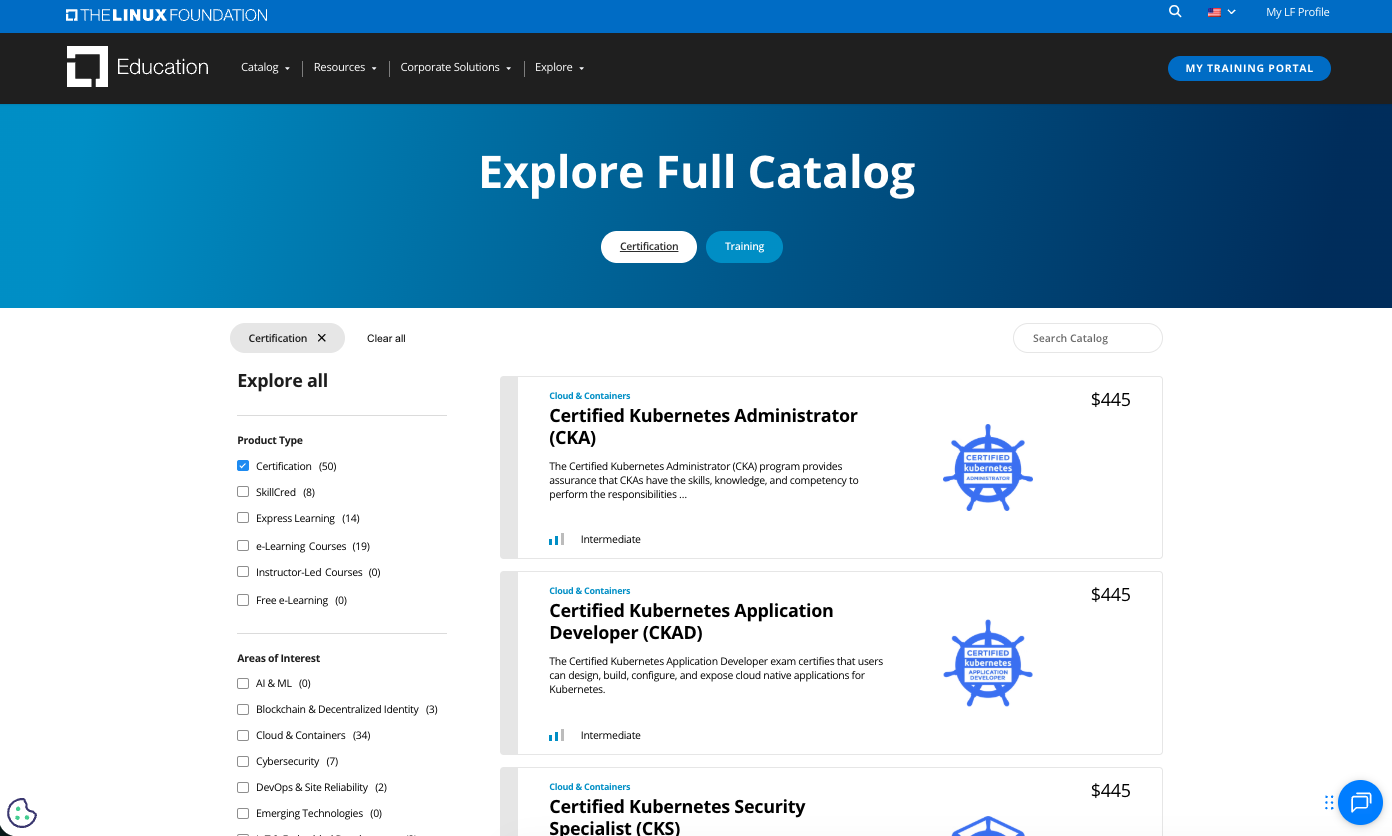Screen dimensions: 1392x836
Task: Open the search magnifier icon
Action: click(x=1175, y=12)
